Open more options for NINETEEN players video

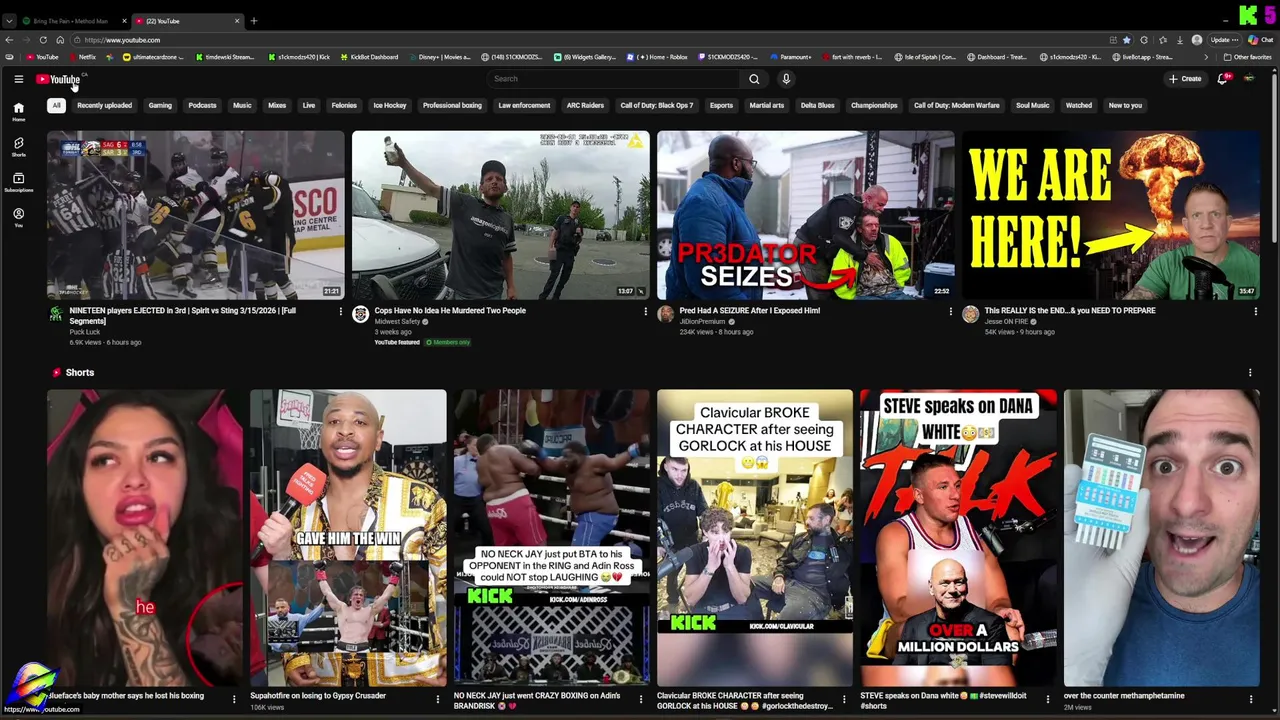(x=340, y=311)
